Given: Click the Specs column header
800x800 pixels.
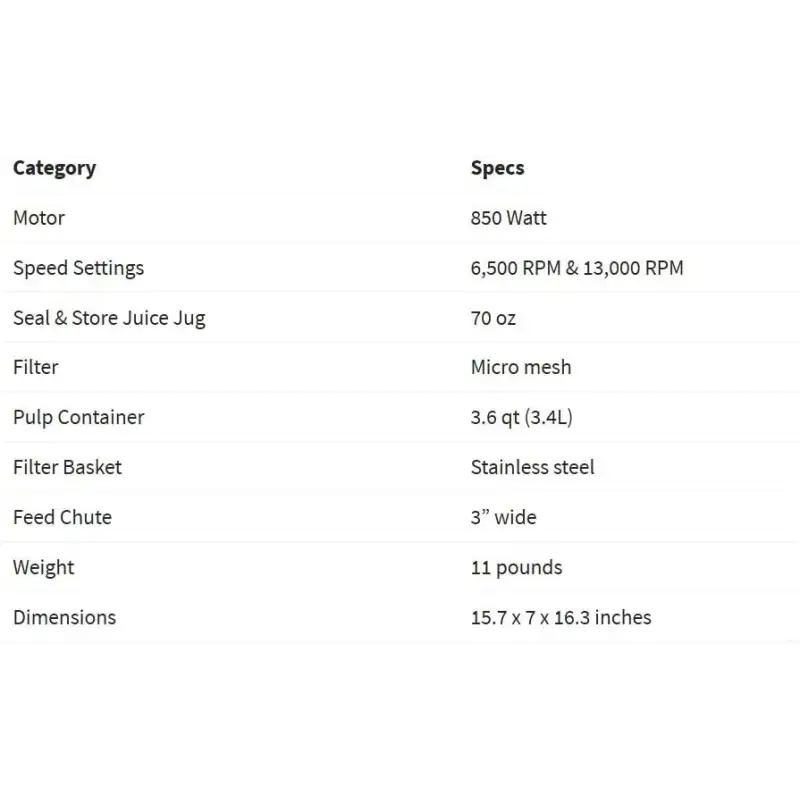Looking at the screenshot, I should (x=497, y=168).
